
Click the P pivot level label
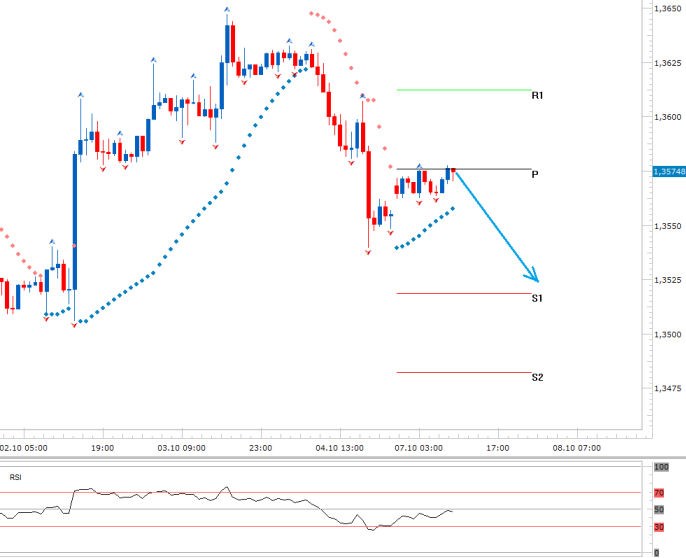point(535,175)
